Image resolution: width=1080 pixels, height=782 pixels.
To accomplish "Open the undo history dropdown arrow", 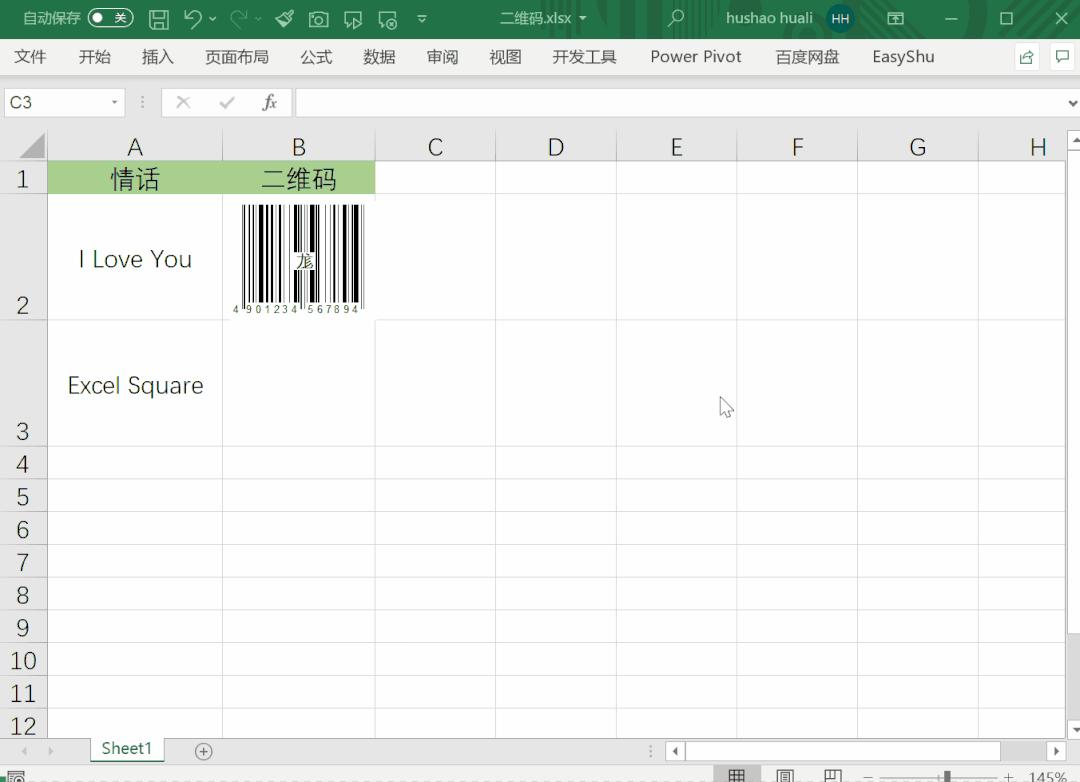I will click(x=213, y=19).
